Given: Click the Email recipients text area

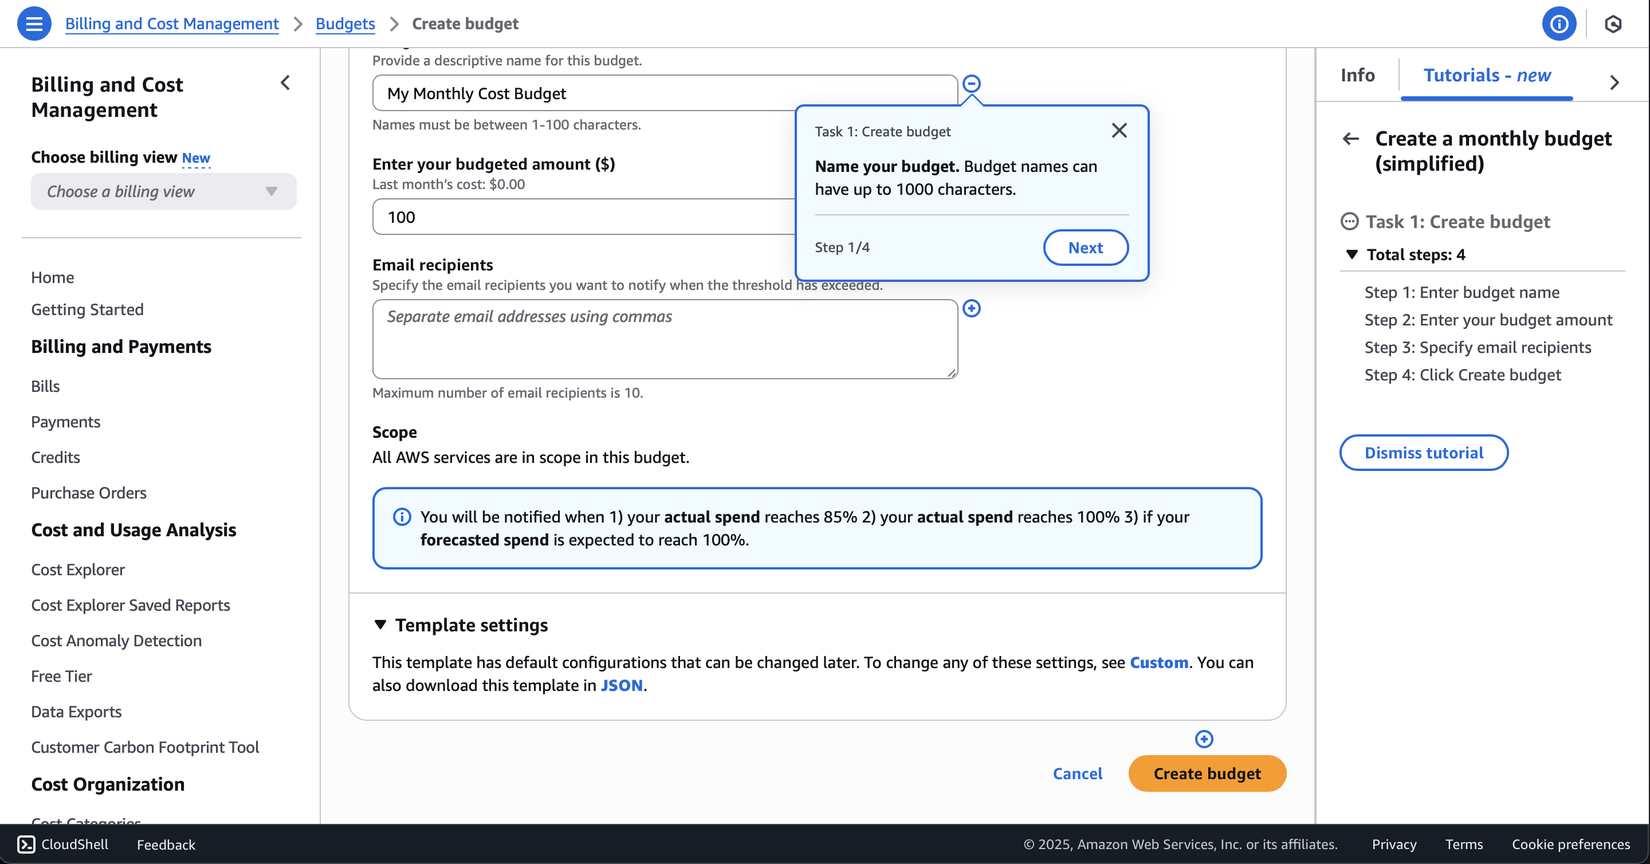Looking at the screenshot, I should click(664, 339).
